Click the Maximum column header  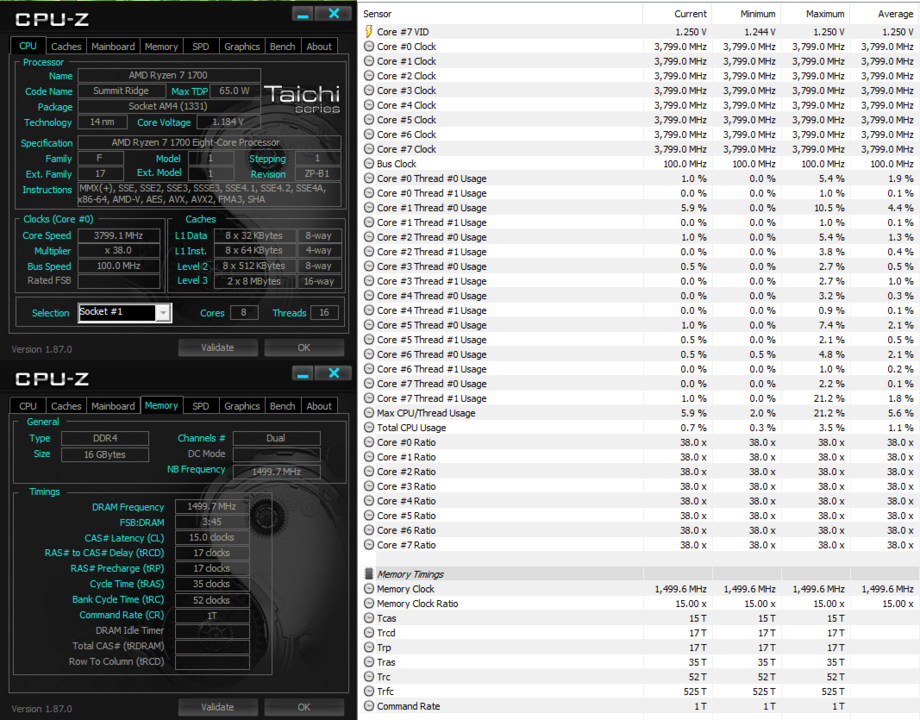point(815,13)
